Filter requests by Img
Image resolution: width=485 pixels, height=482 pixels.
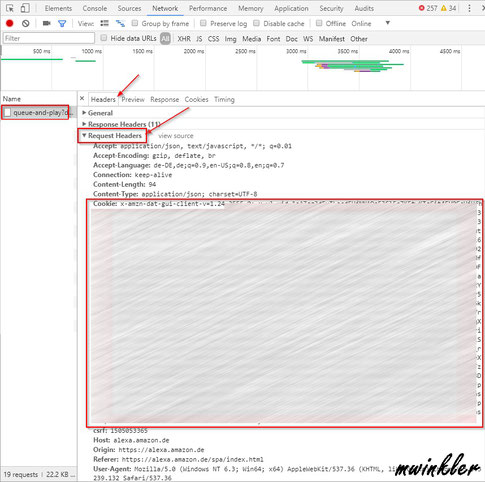point(230,39)
